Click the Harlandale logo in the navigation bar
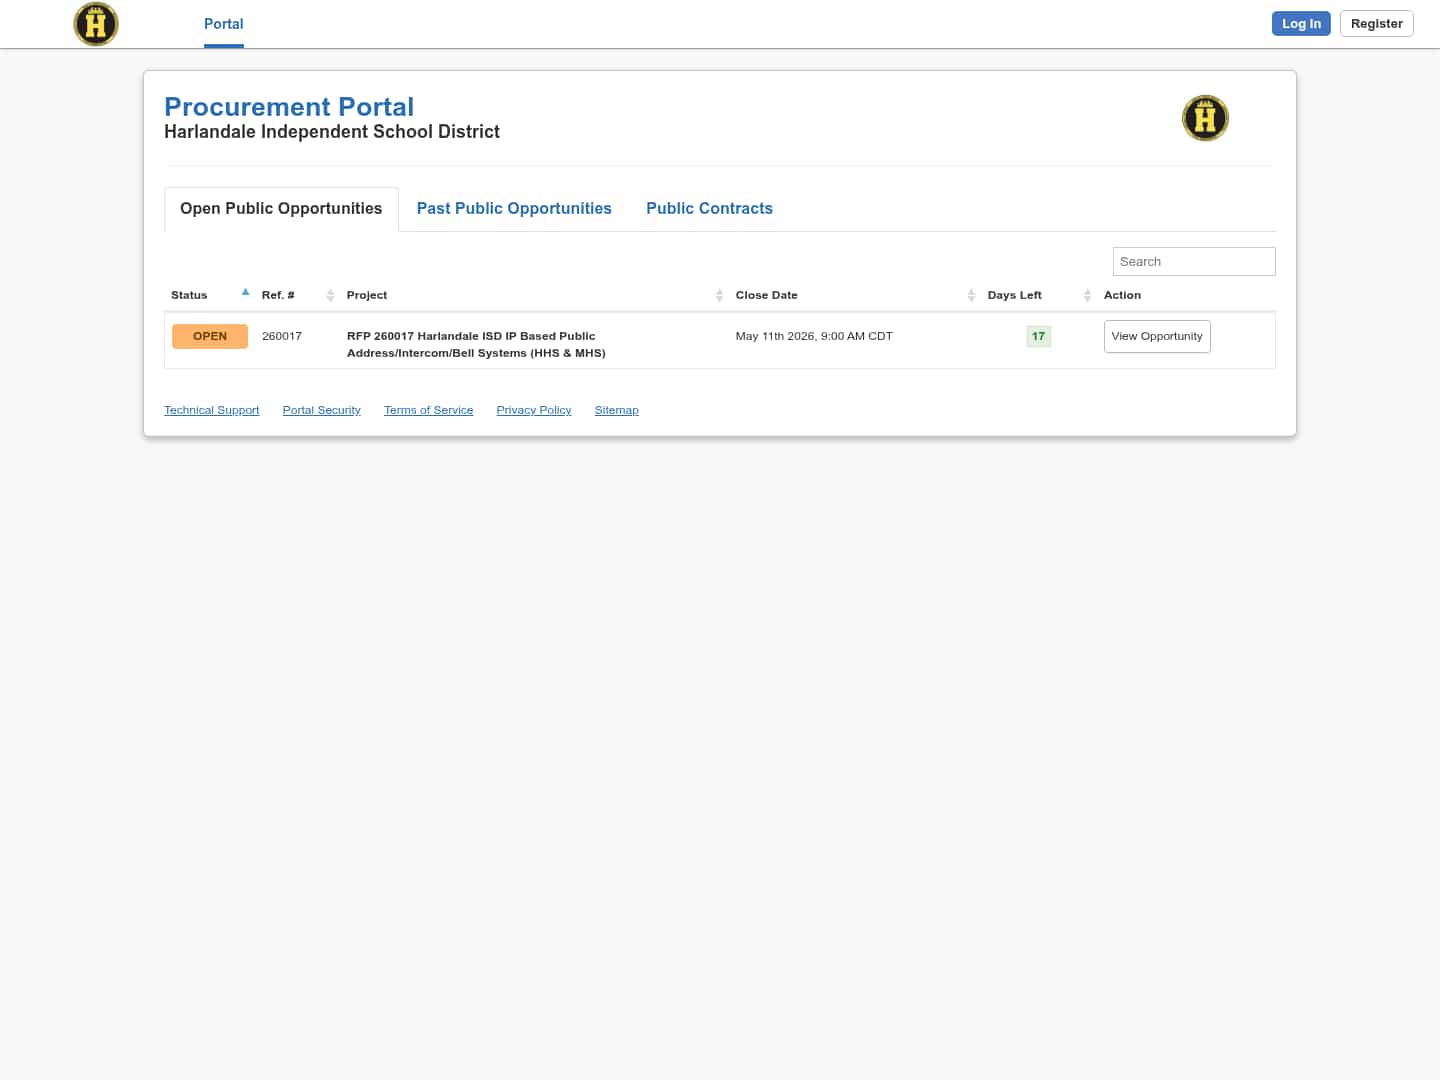 pos(96,23)
